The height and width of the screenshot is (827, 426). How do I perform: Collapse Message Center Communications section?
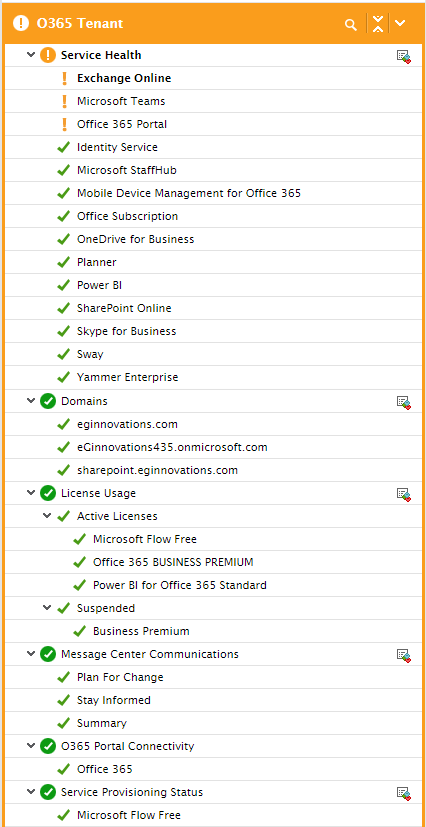31,653
